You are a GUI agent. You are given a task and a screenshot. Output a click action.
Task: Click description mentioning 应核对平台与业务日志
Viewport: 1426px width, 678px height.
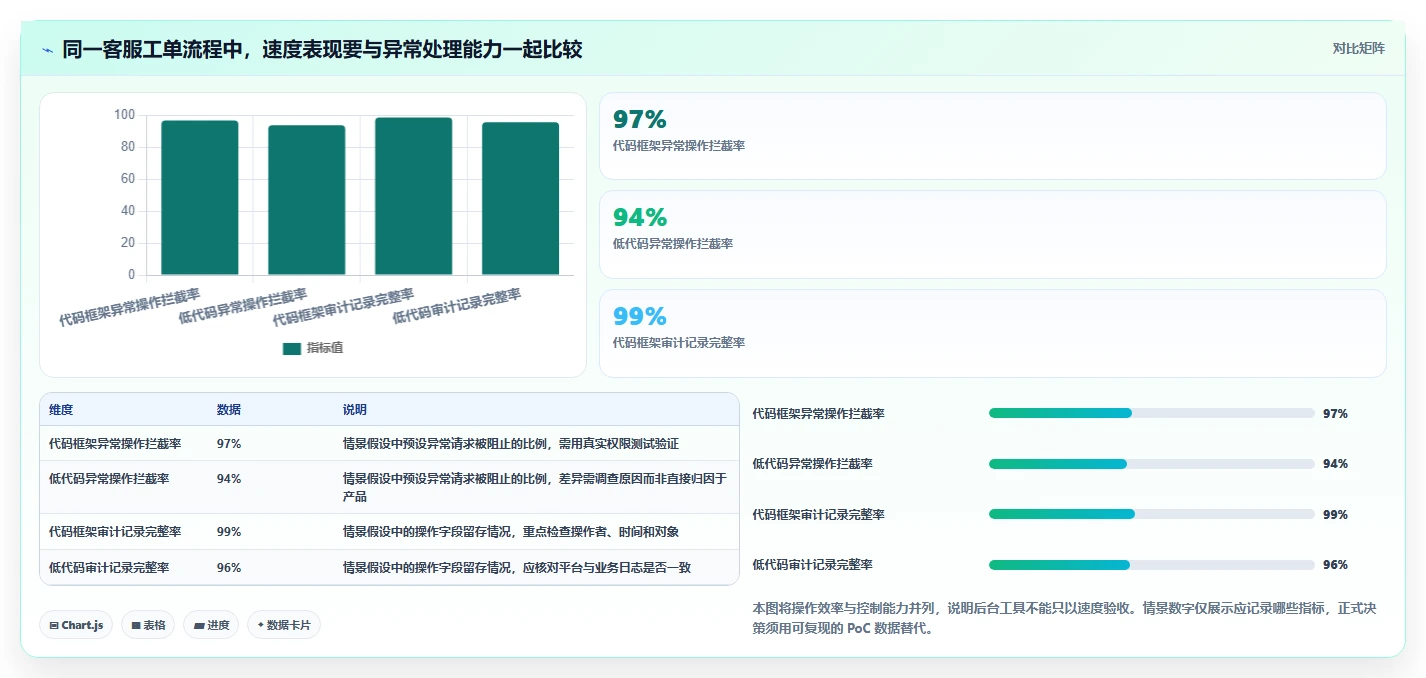click(x=517, y=568)
